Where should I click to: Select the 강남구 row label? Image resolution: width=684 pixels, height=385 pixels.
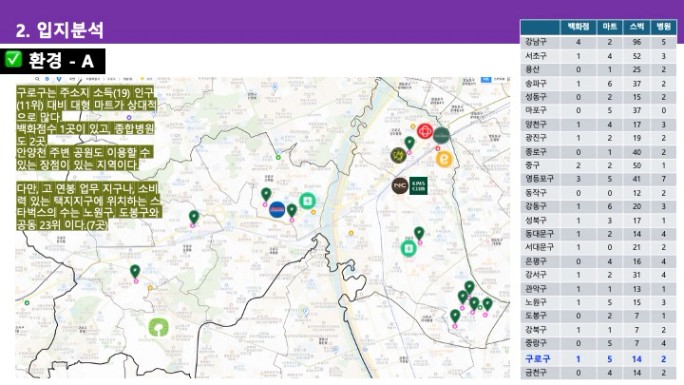(536, 42)
